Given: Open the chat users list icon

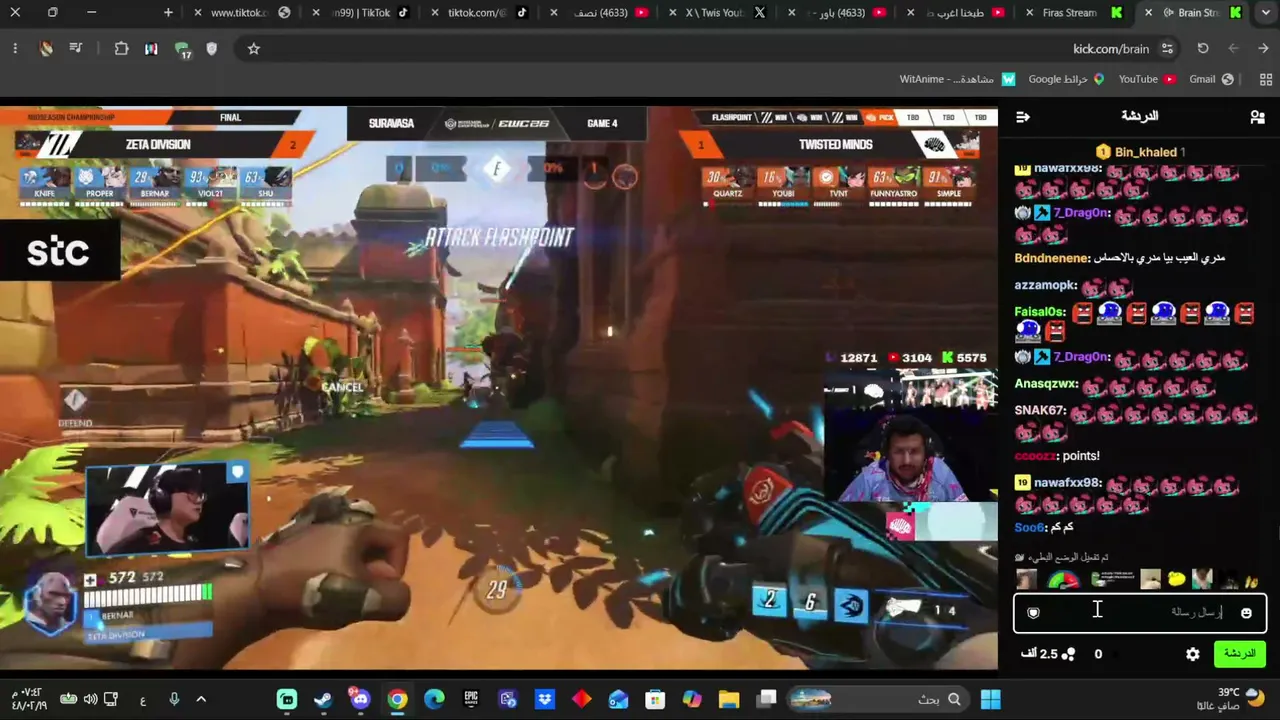Looking at the screenshot, I should pyautogui.click(x=1257, y=117).
